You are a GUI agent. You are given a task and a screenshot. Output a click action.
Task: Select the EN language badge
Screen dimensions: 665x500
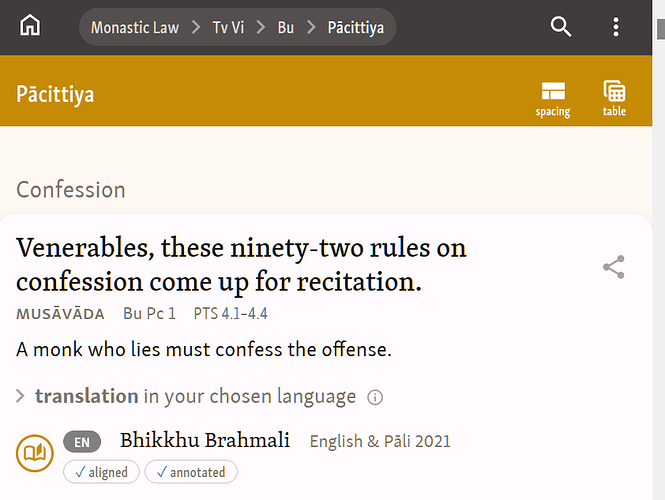(82, 442)
